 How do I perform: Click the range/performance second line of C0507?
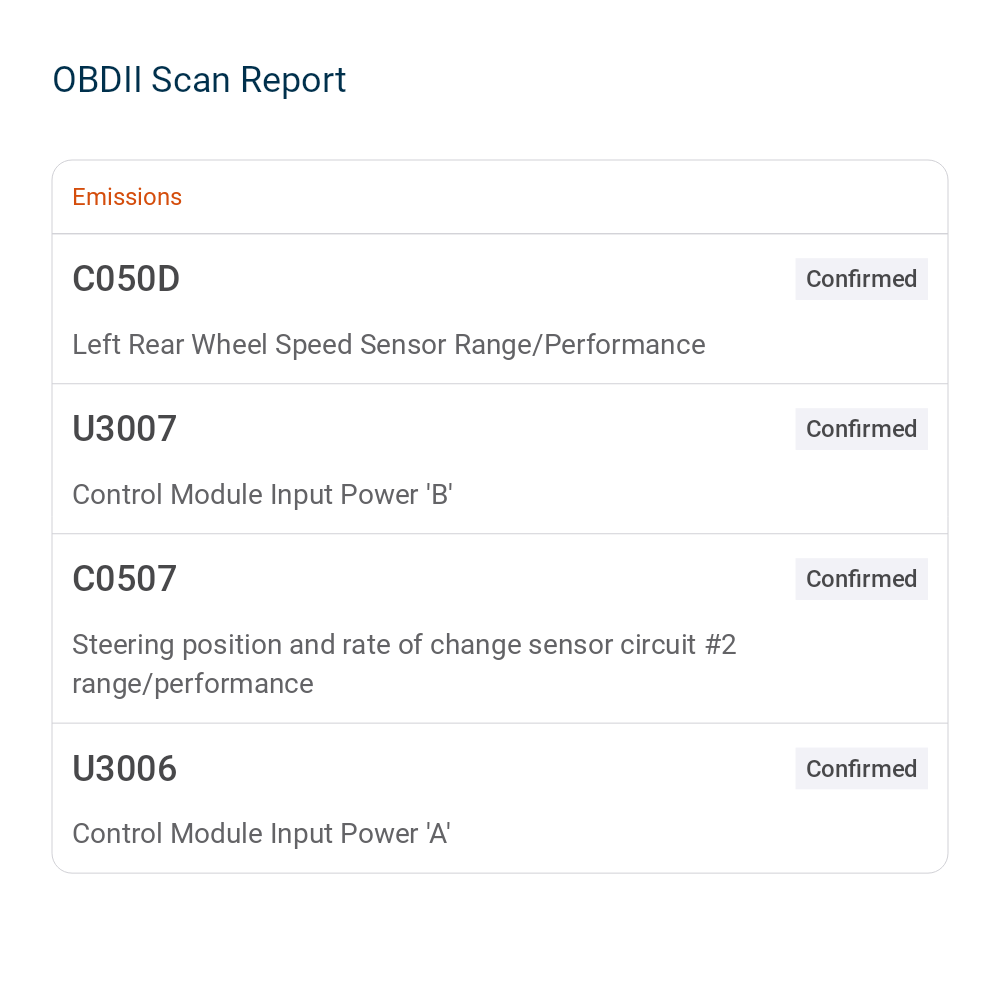pyautogui.click(x=193, y=684)
